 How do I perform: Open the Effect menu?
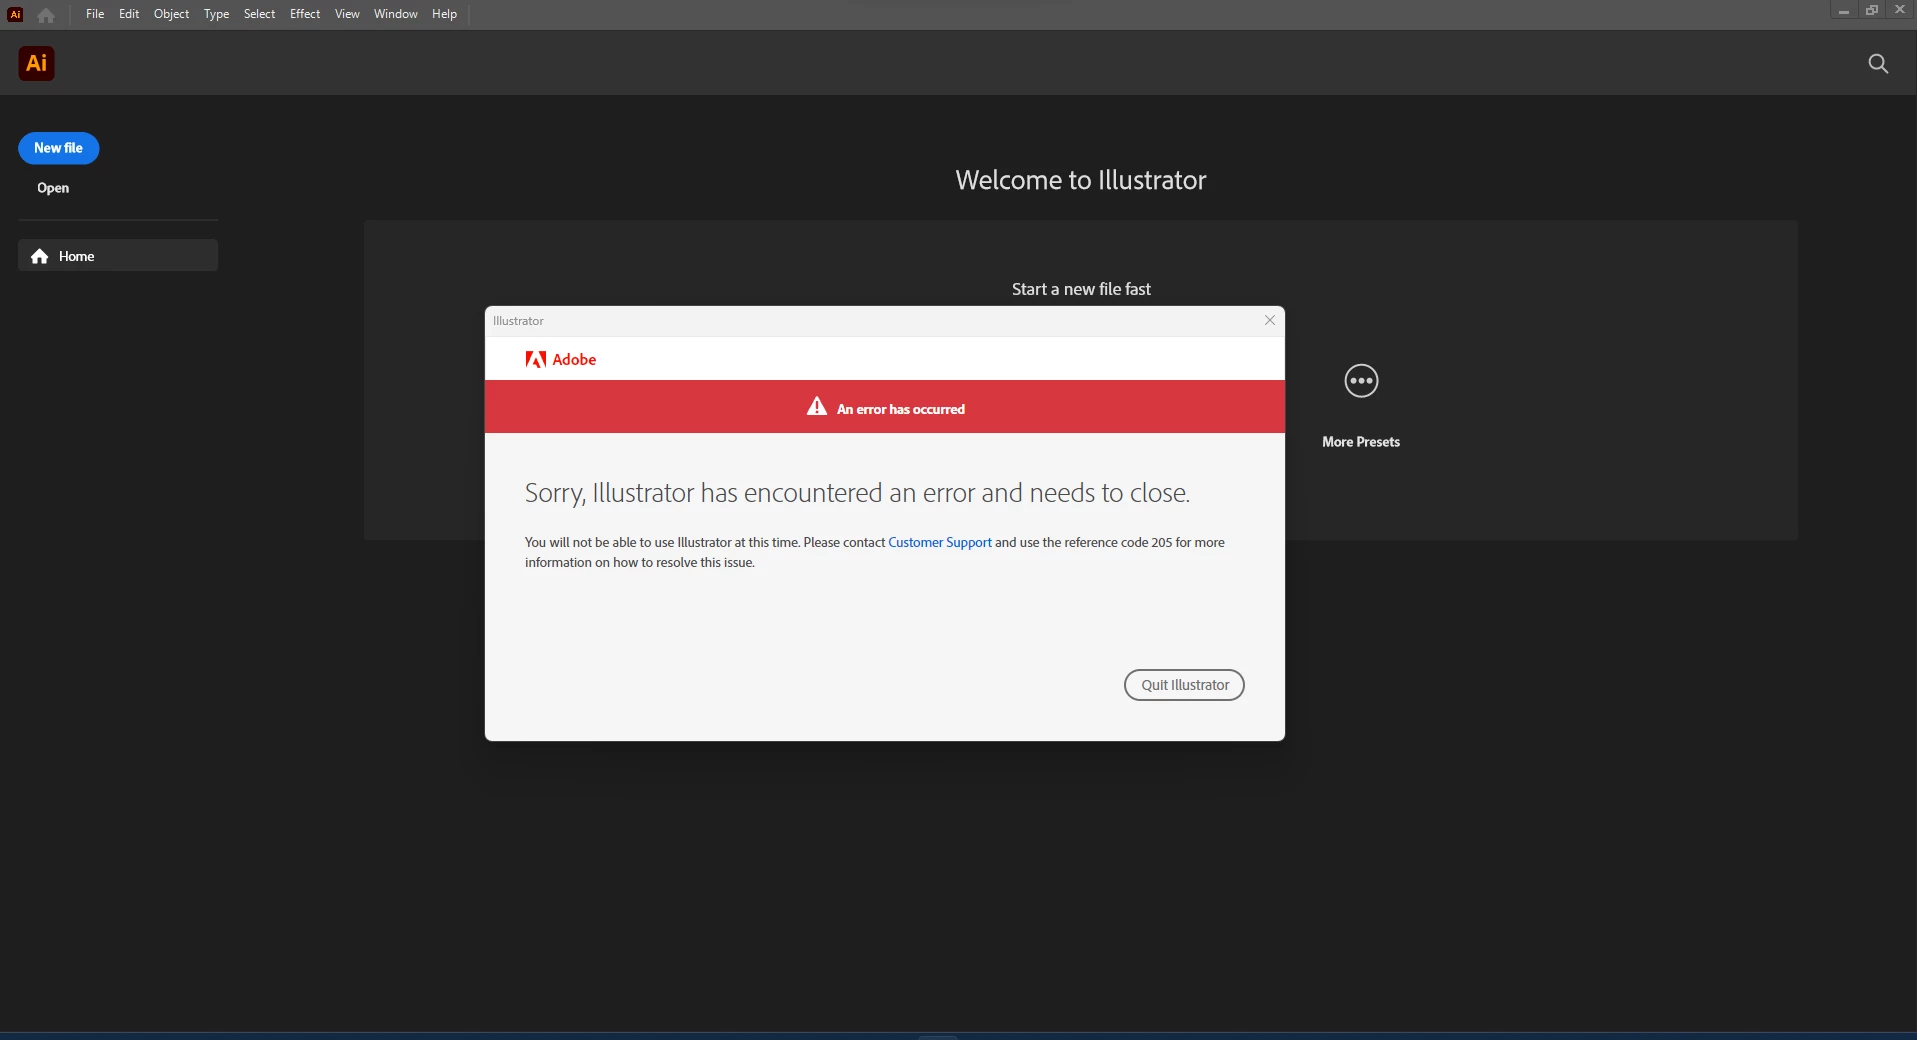click(305, 14)
